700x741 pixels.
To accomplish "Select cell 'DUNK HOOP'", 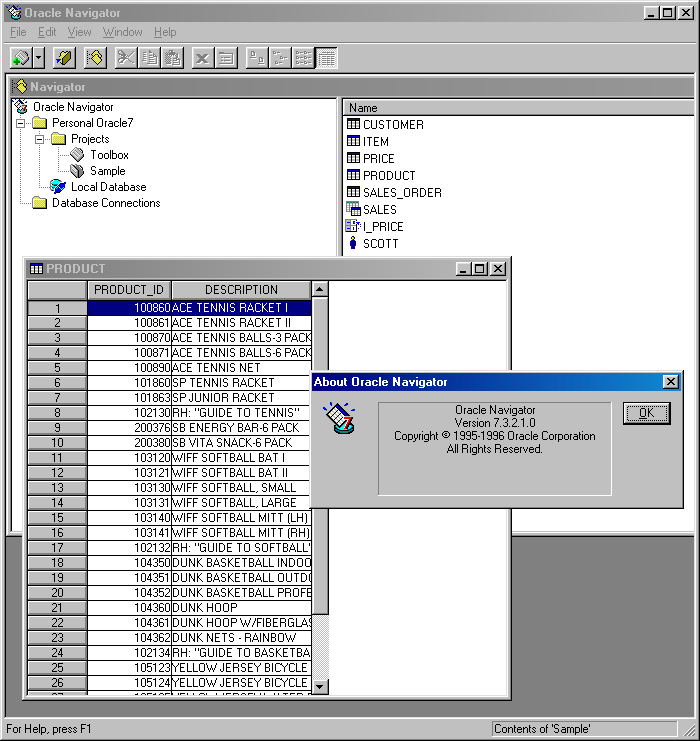I will [x=241, y=608].
